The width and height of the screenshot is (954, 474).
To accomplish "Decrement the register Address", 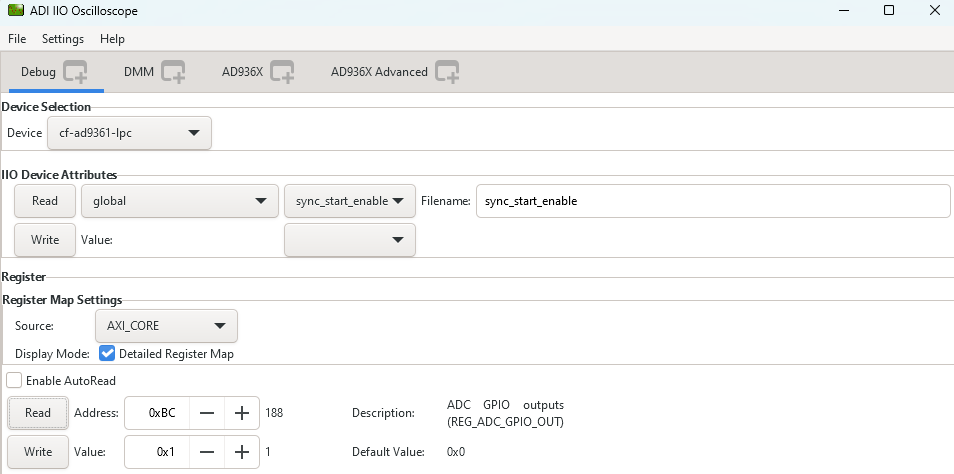I will [207, 413].
